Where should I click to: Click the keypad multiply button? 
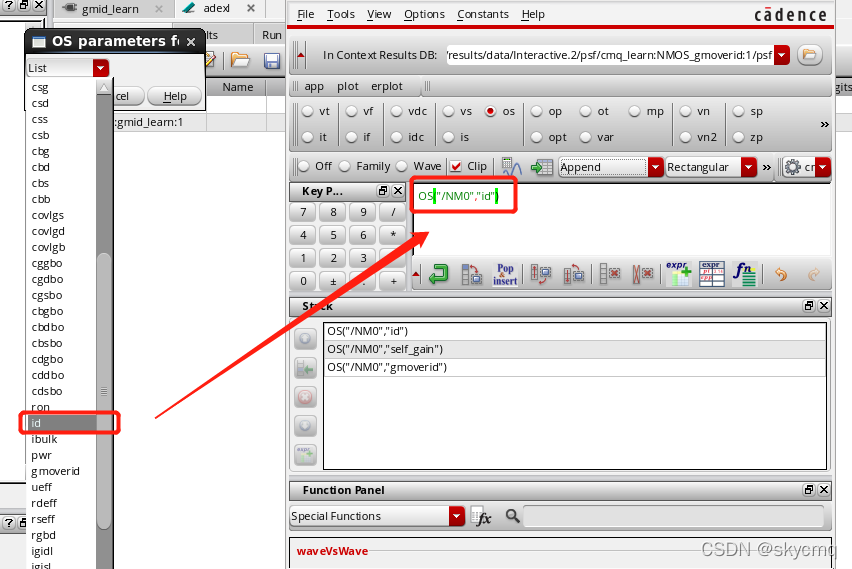(393, 235)
